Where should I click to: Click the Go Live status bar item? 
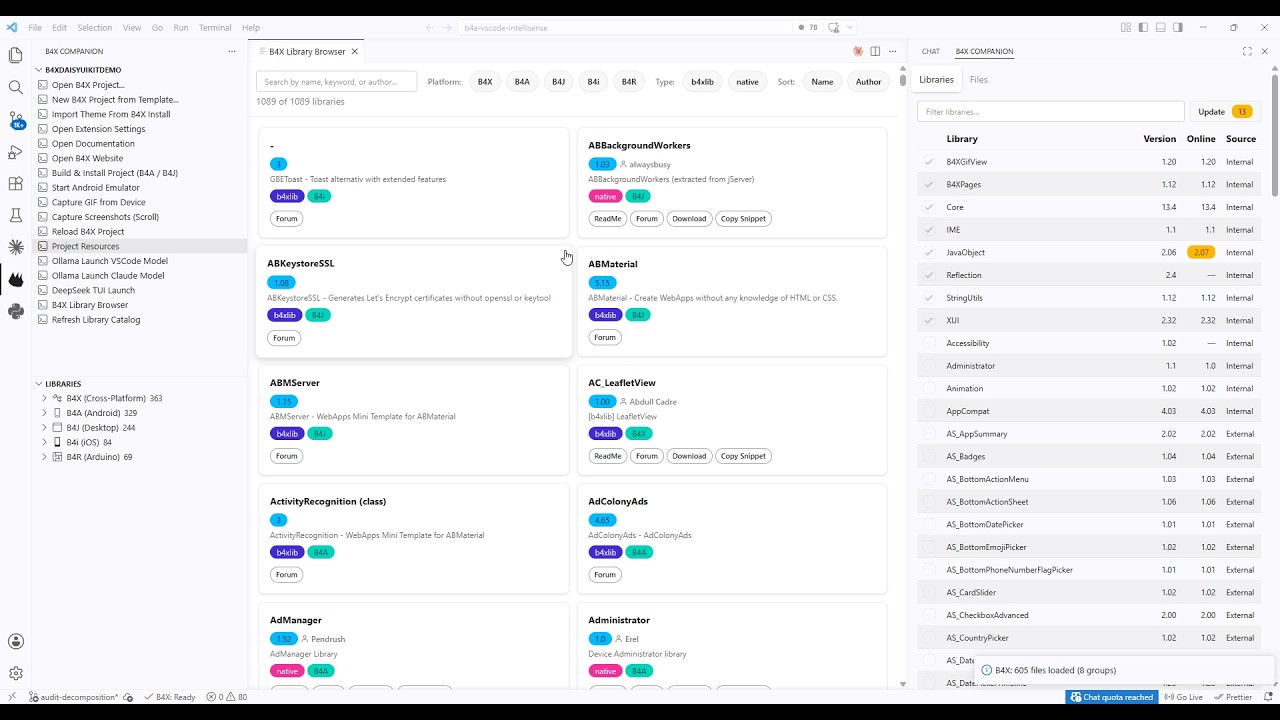[1186, 697]
